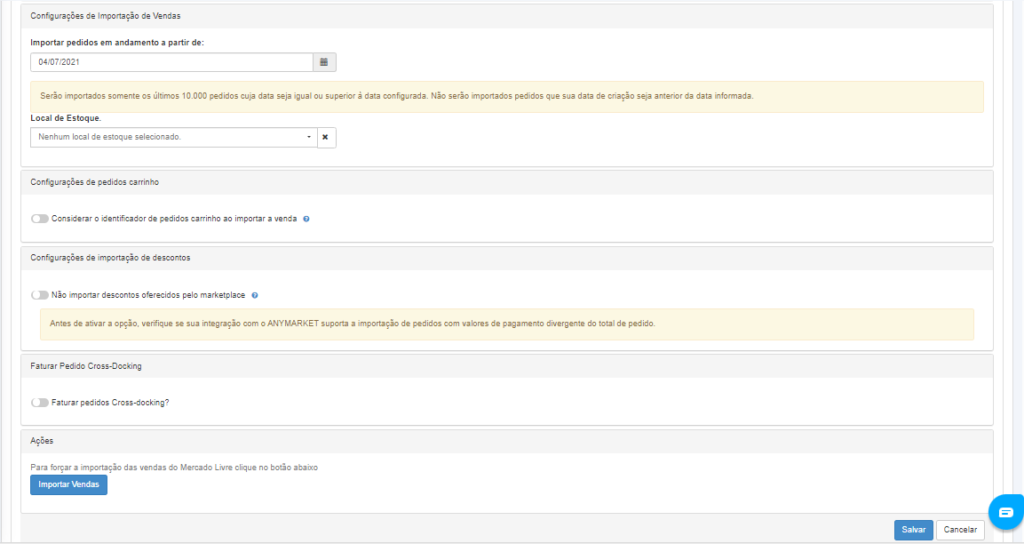Click the import start date field

172,62
